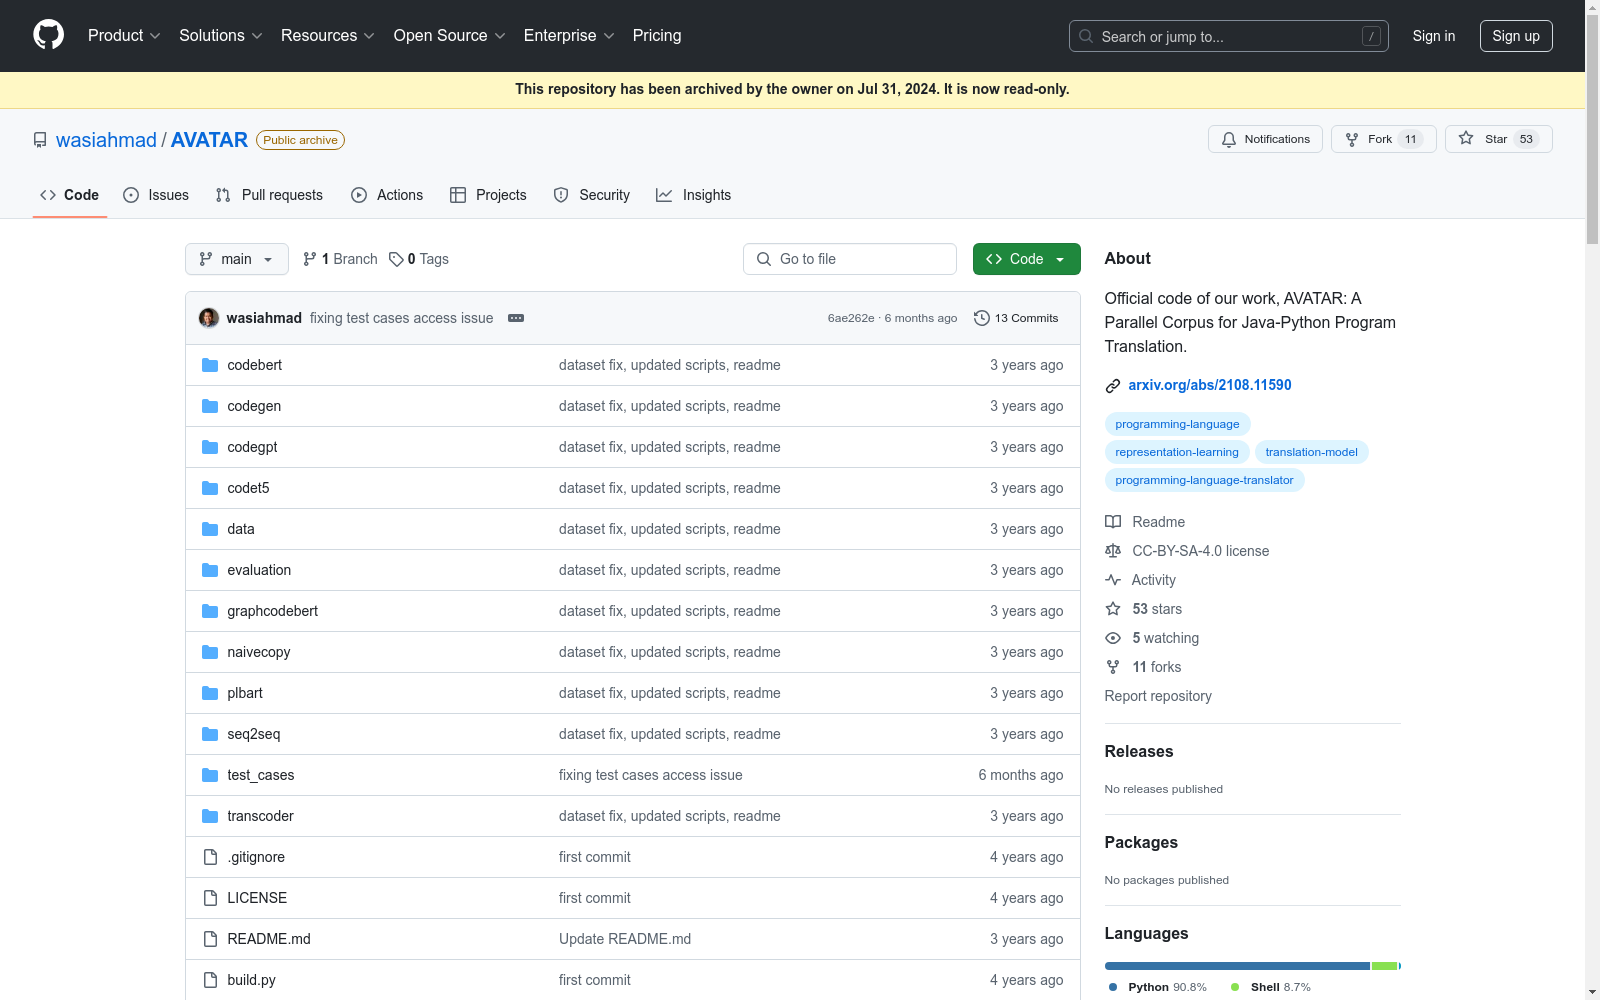Viewport: 1600px width, 1000px height.
Task: Open the Solutions dropdown menu
Action: (x=220, y=35)
